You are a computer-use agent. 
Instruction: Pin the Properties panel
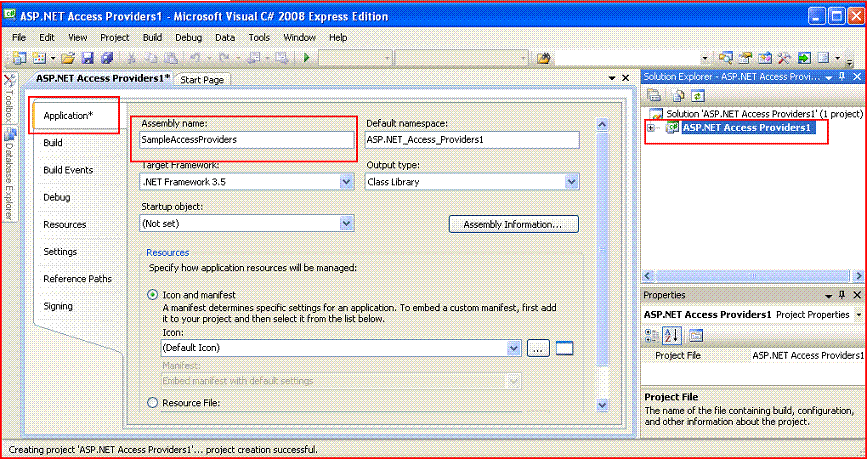click(x=844, y=295)
